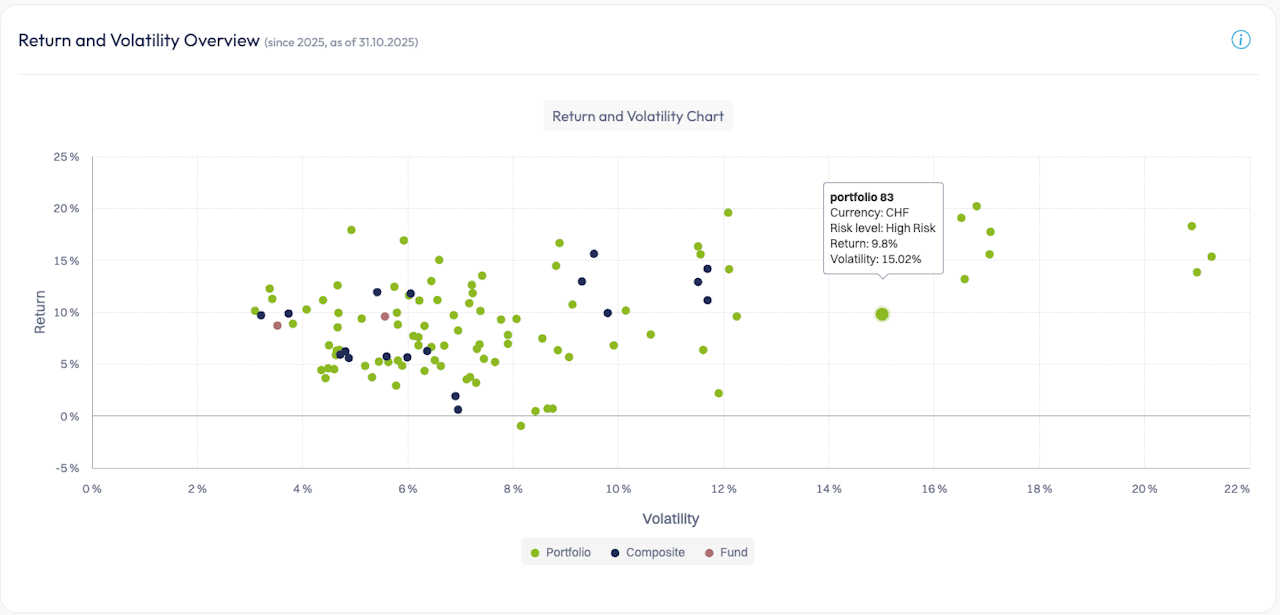Click the Return and Volatility Chart title
This screenshot has width=1280, height=615.
pyautogui.click(x=638, y=116)
